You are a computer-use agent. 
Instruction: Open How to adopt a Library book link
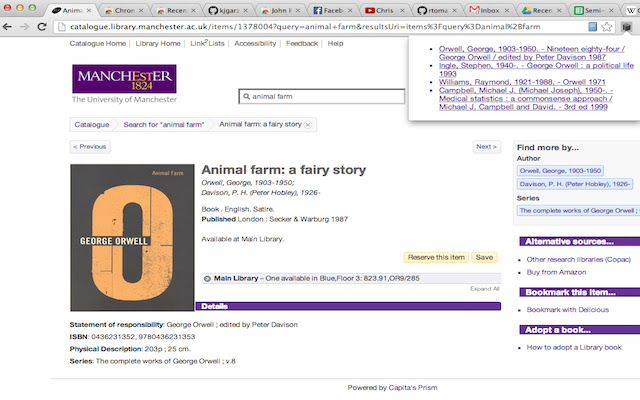tap(574, 347)
